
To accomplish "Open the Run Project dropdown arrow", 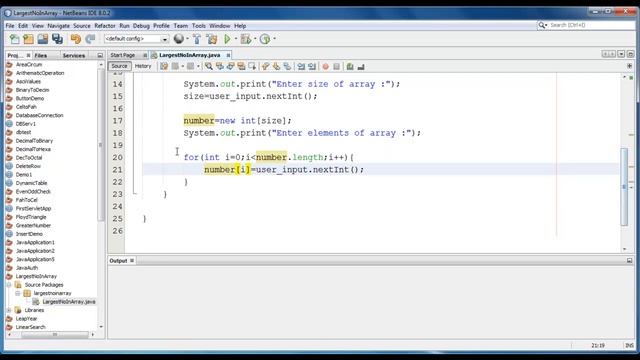I will pyautogui.click(x=236, y=39).
